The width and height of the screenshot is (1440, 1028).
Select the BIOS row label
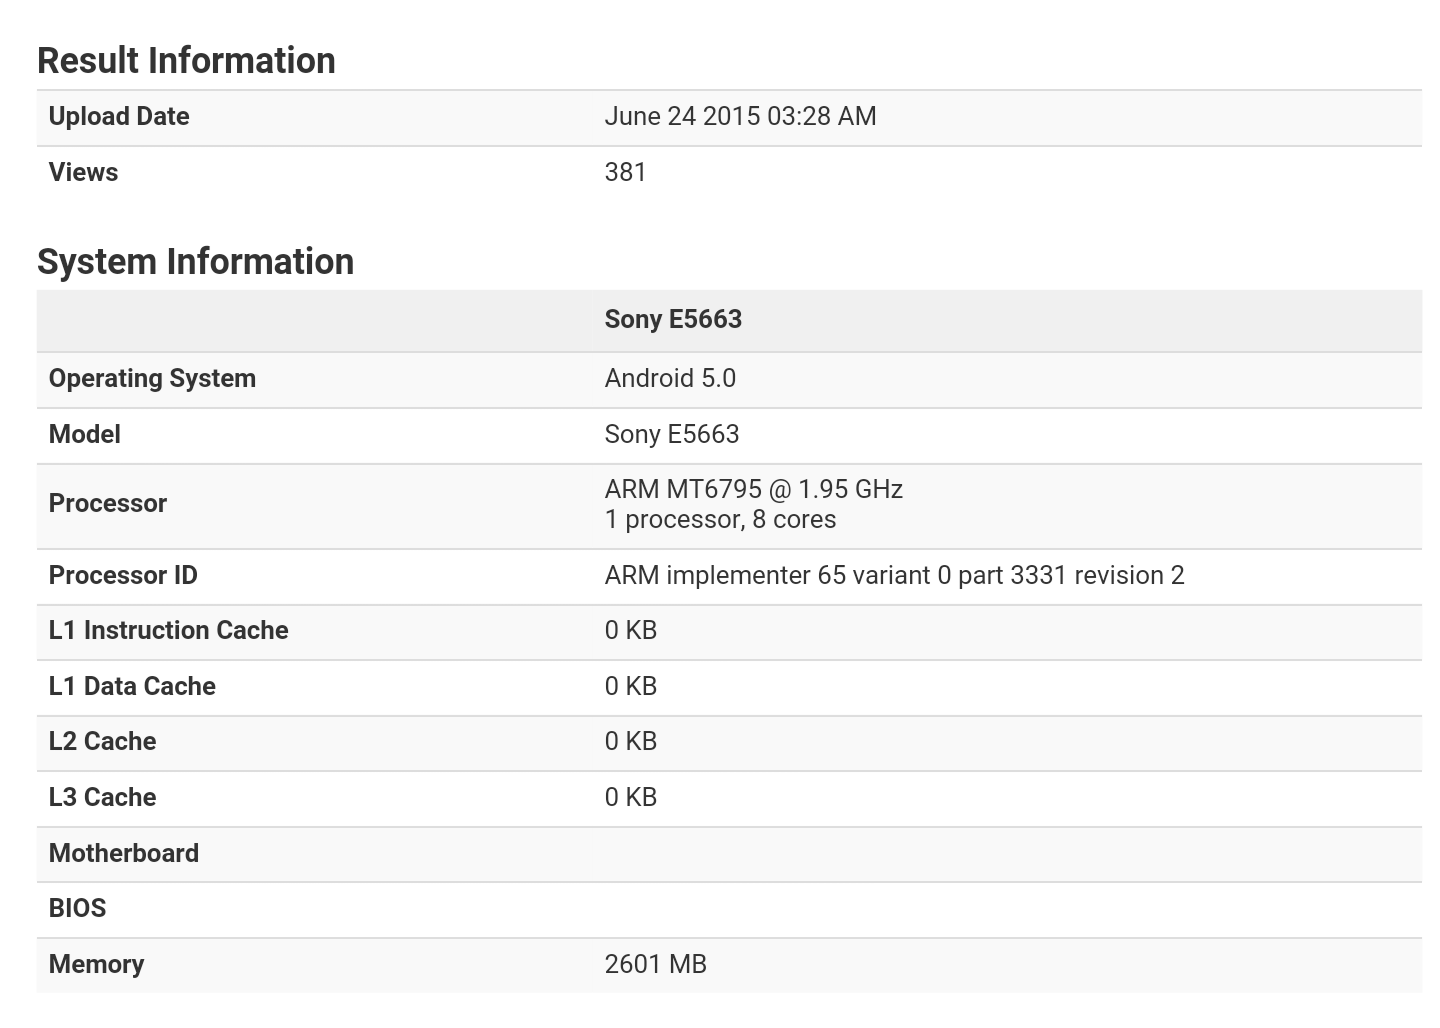tap(78, 909)
